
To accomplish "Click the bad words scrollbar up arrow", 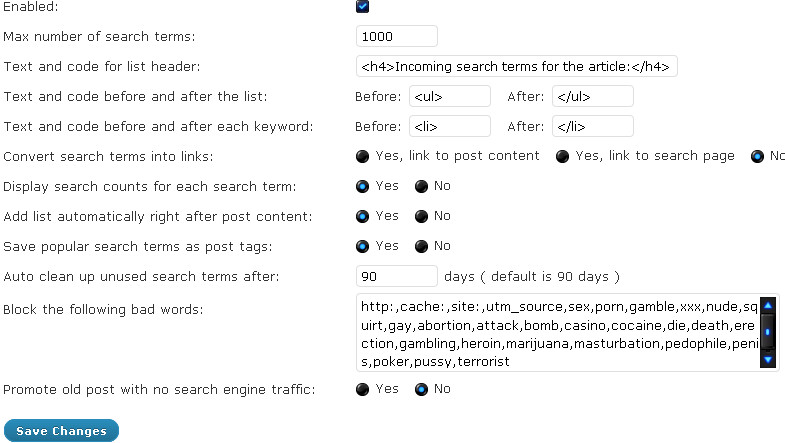I will coord(768,305).
